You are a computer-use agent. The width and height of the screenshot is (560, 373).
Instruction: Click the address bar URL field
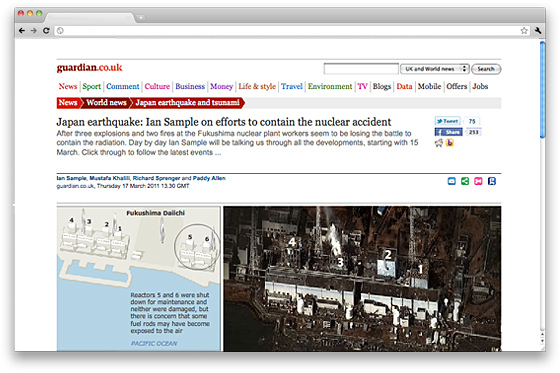click(292, 31)
